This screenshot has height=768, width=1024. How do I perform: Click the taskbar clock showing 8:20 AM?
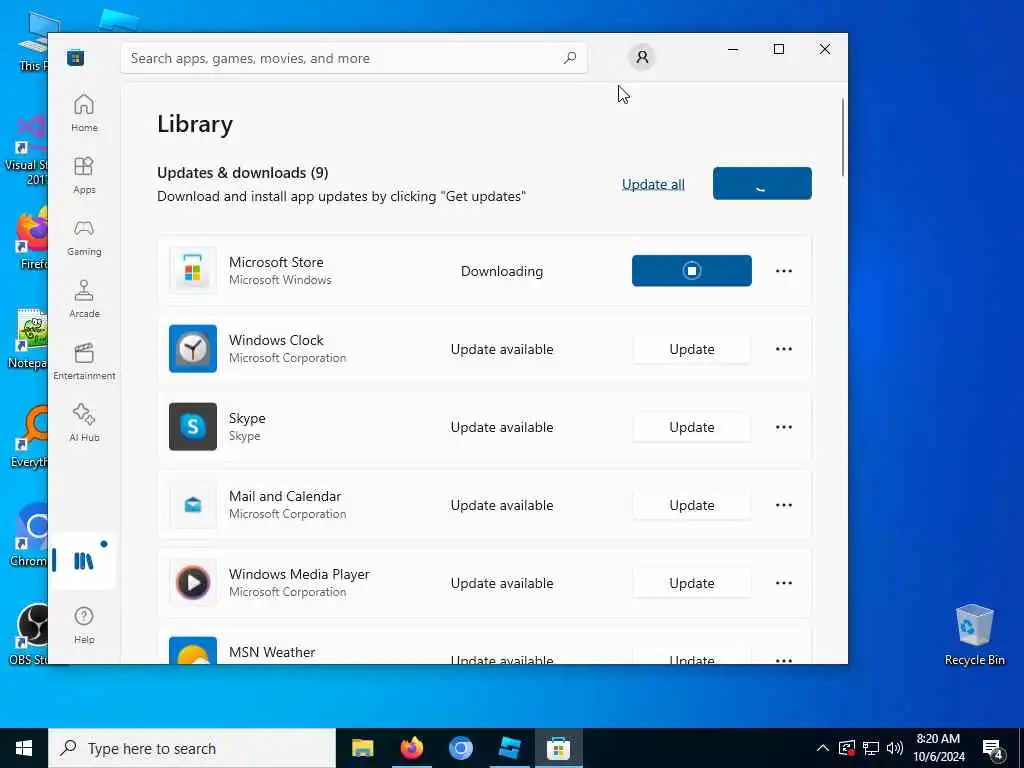pos(938,748)
